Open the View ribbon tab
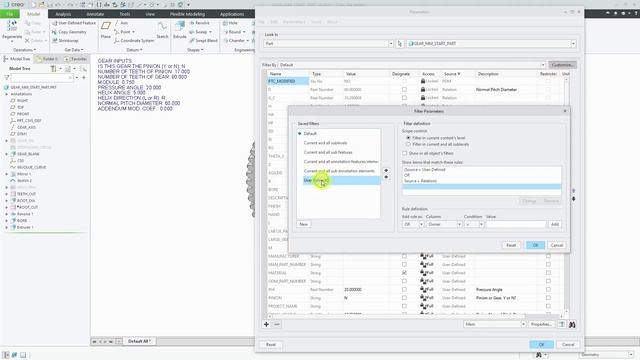Screen dimensions: 640x360 (150, 14)
